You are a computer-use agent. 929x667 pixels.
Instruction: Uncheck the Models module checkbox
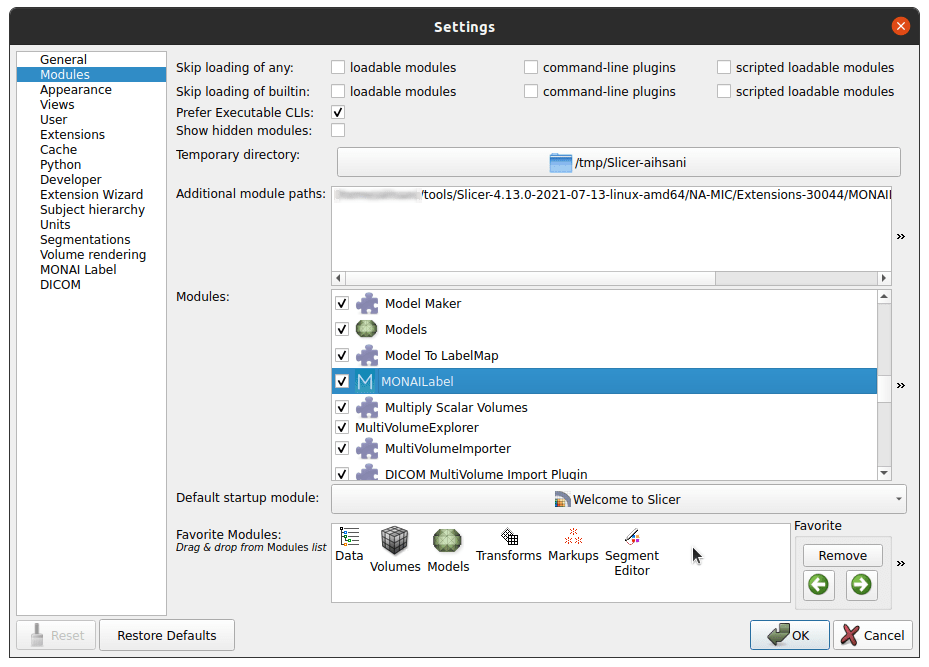[x=342, y=329]
